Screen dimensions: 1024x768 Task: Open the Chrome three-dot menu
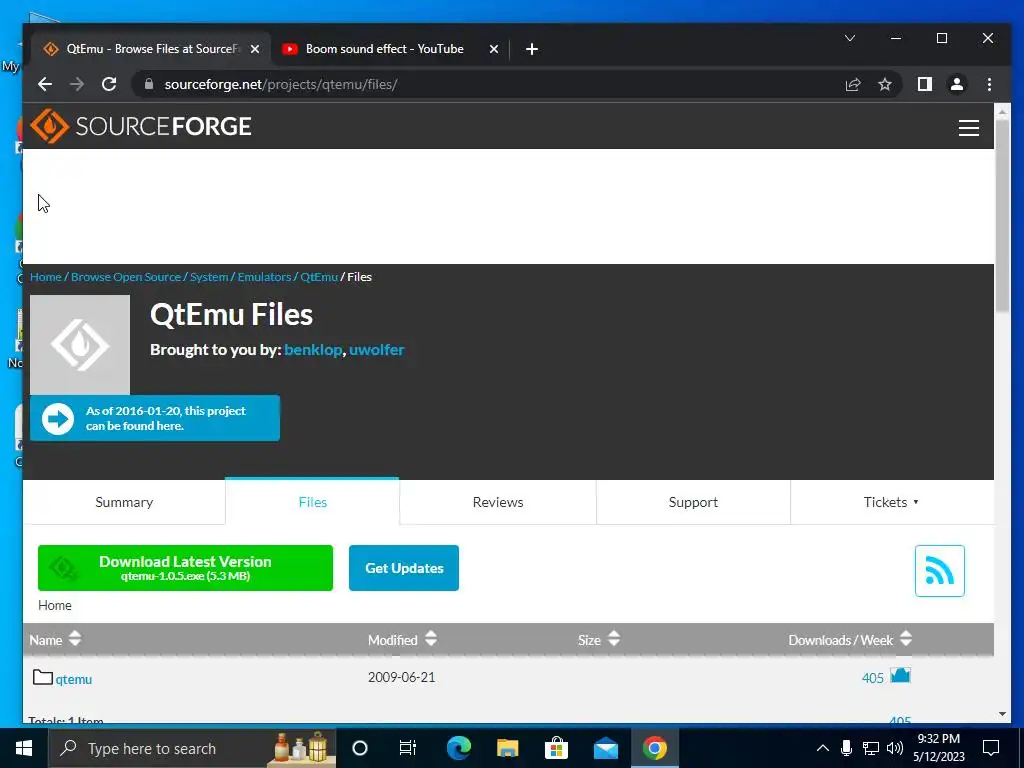coord(989,84)
